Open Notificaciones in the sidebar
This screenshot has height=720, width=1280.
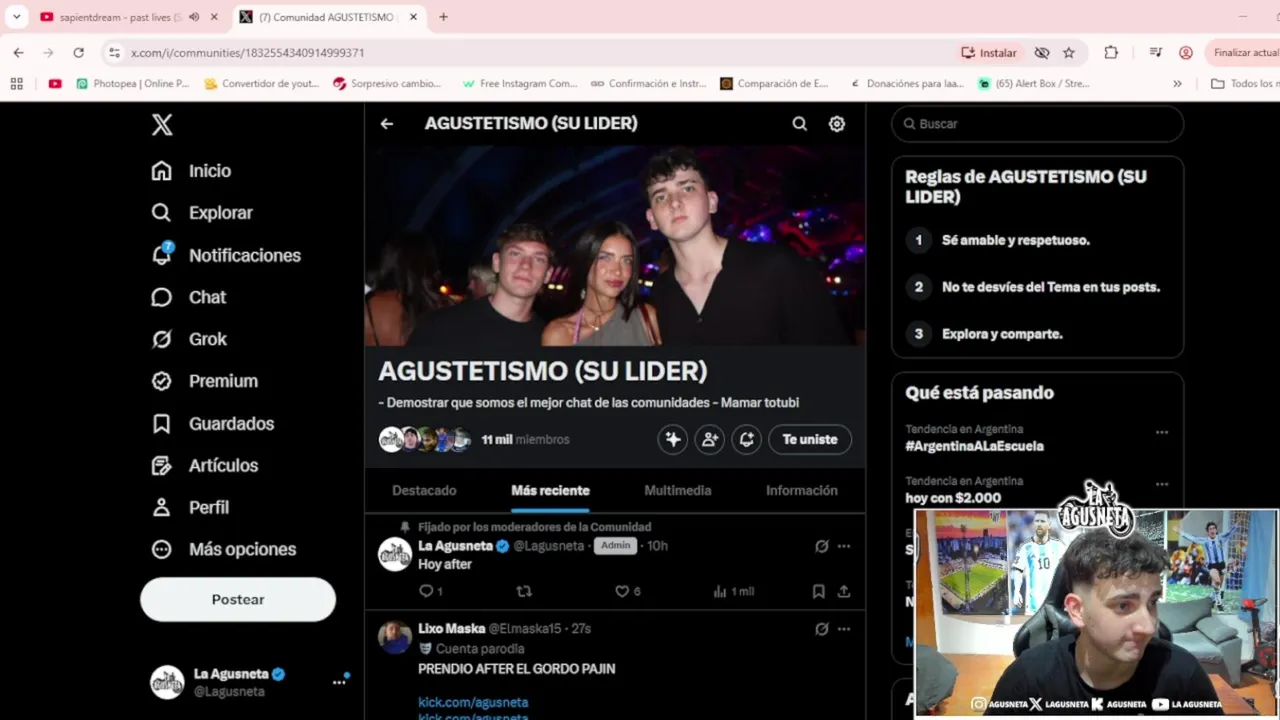tap(226, 255)
